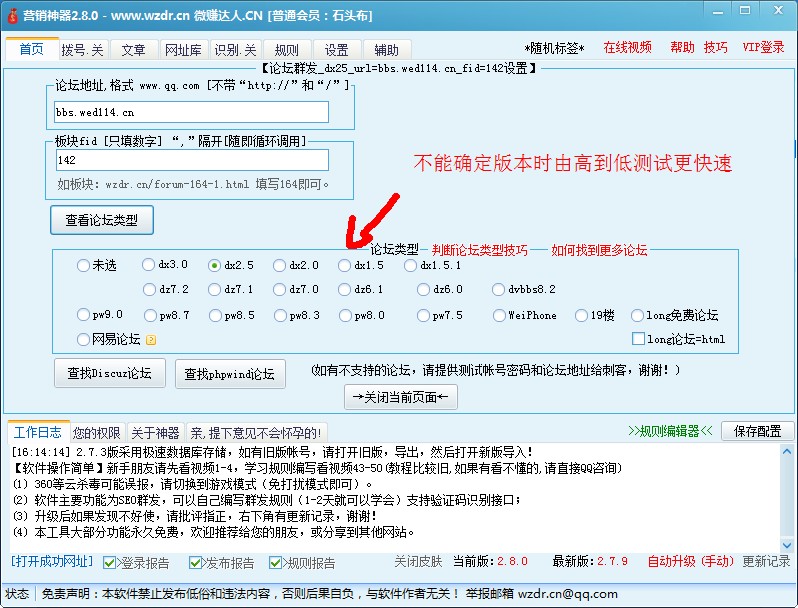Click the 查找Discuz论坛 button
Screen dimensions: 798x608
[x=110, y=373]
